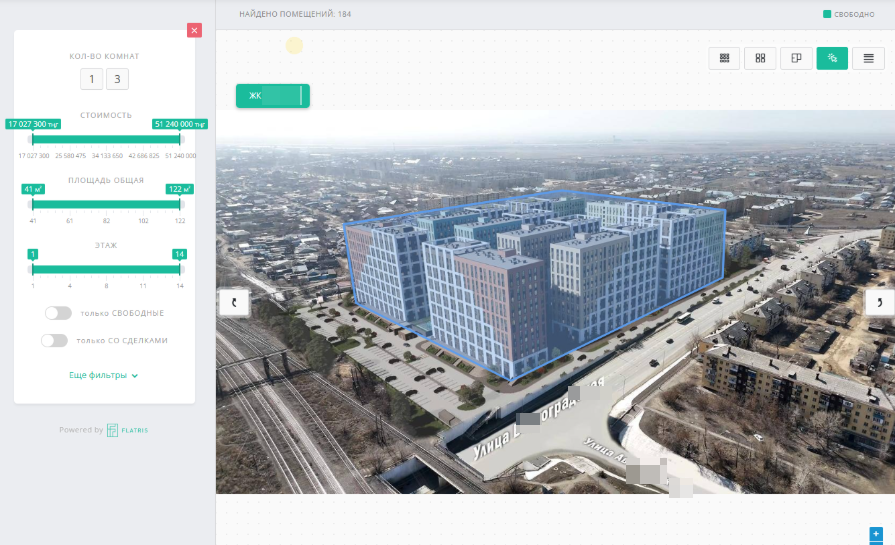The height and width of the screenshot is (545, 895).
Task: Select 1 room count filter
Action: tap(92, 80)
